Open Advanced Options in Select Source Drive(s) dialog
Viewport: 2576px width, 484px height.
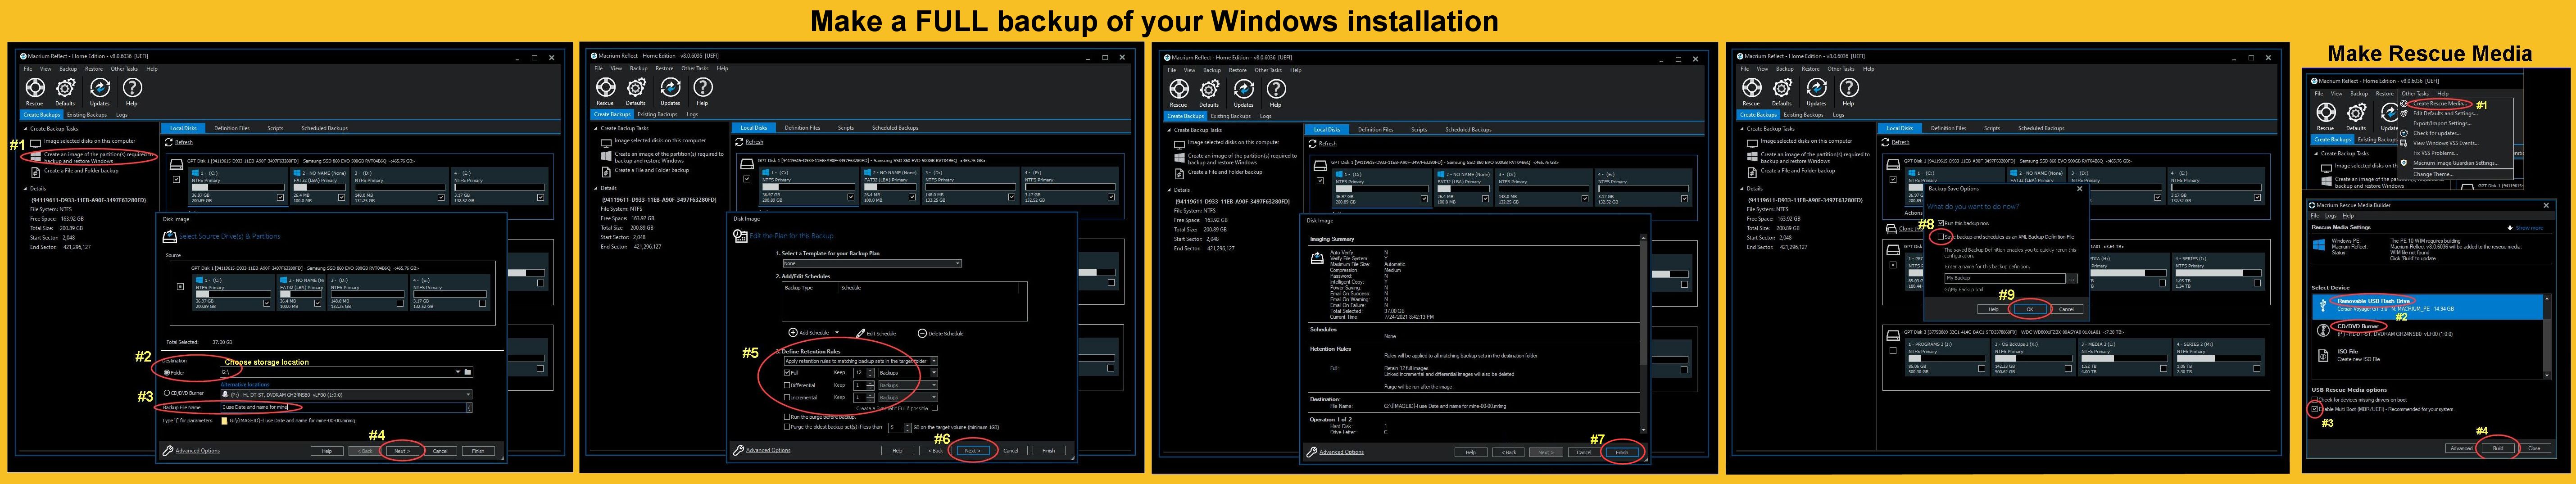point(198,451)
